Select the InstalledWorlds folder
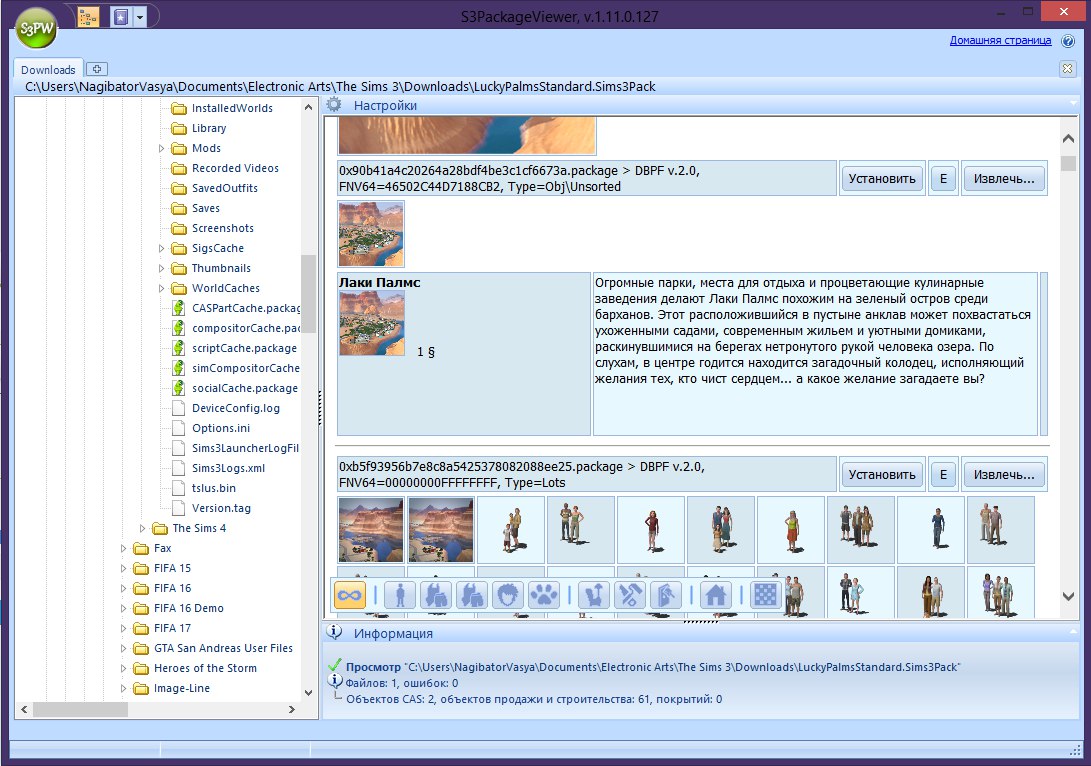This screenshot has height=766, width=1091. pos(232,108)
